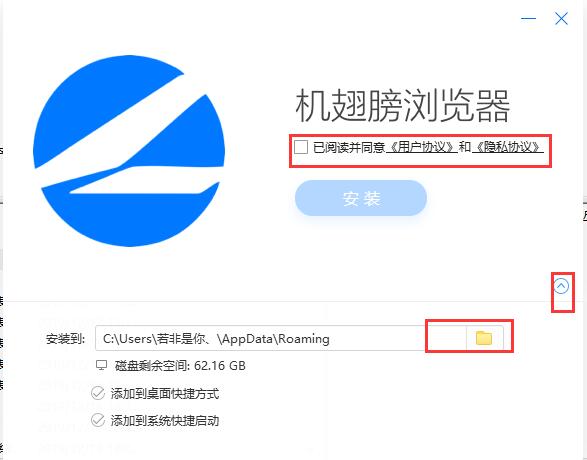The width and height of the screenshot is (587, 460).
Task: Click the 磁盘剩余空间: 62.16 GB text
Action: [x=180, y=365]
